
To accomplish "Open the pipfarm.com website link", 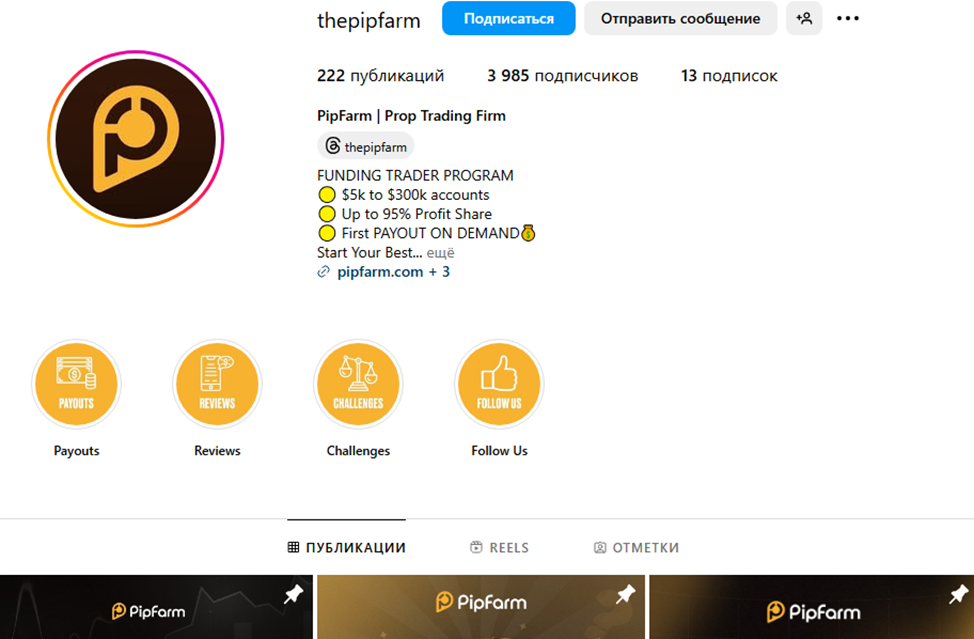I will pyautogui.click(x=380, y=272).
